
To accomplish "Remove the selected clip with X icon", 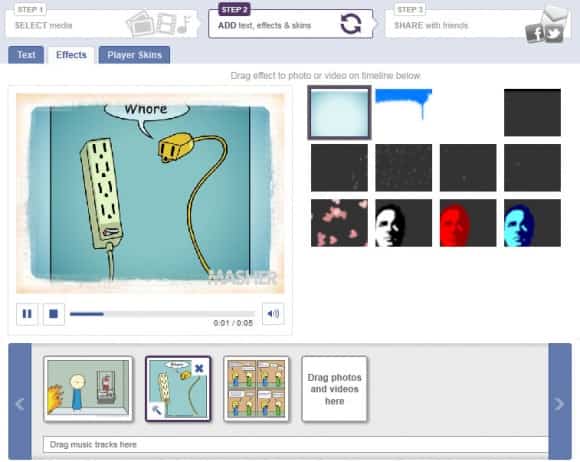I will pos(199,368).
